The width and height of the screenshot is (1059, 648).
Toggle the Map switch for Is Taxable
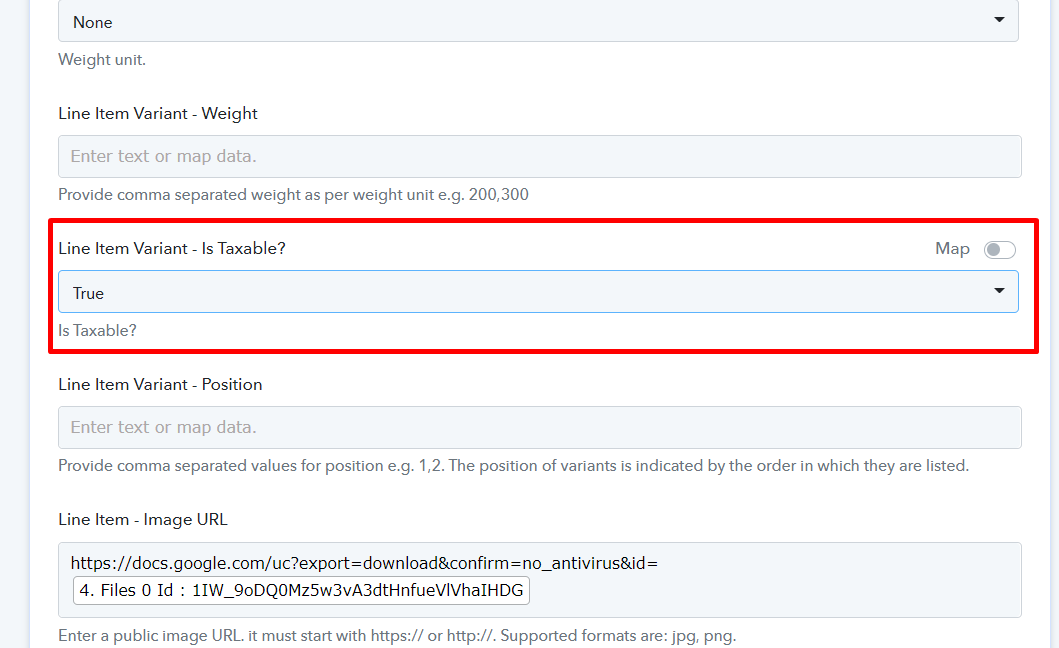pyautogui.click(x=1000, y=249)
